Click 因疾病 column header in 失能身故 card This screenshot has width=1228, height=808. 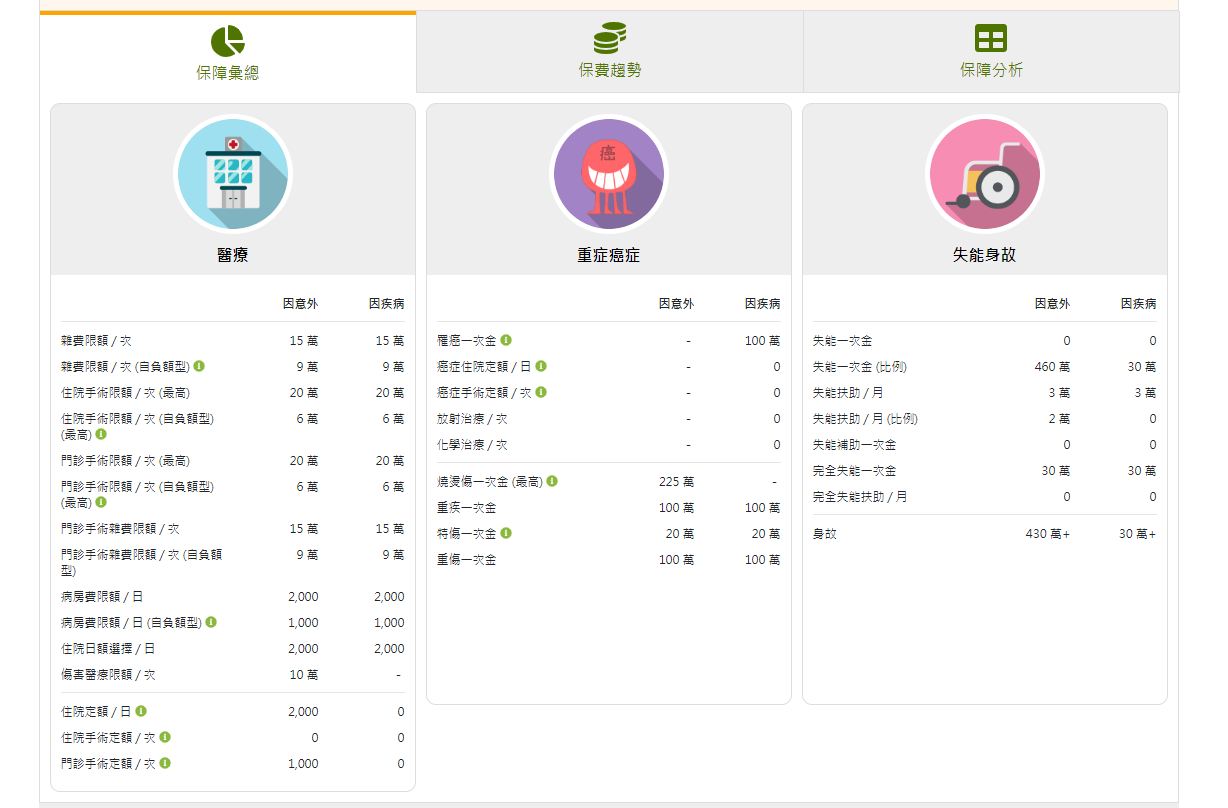[1138, 303]
